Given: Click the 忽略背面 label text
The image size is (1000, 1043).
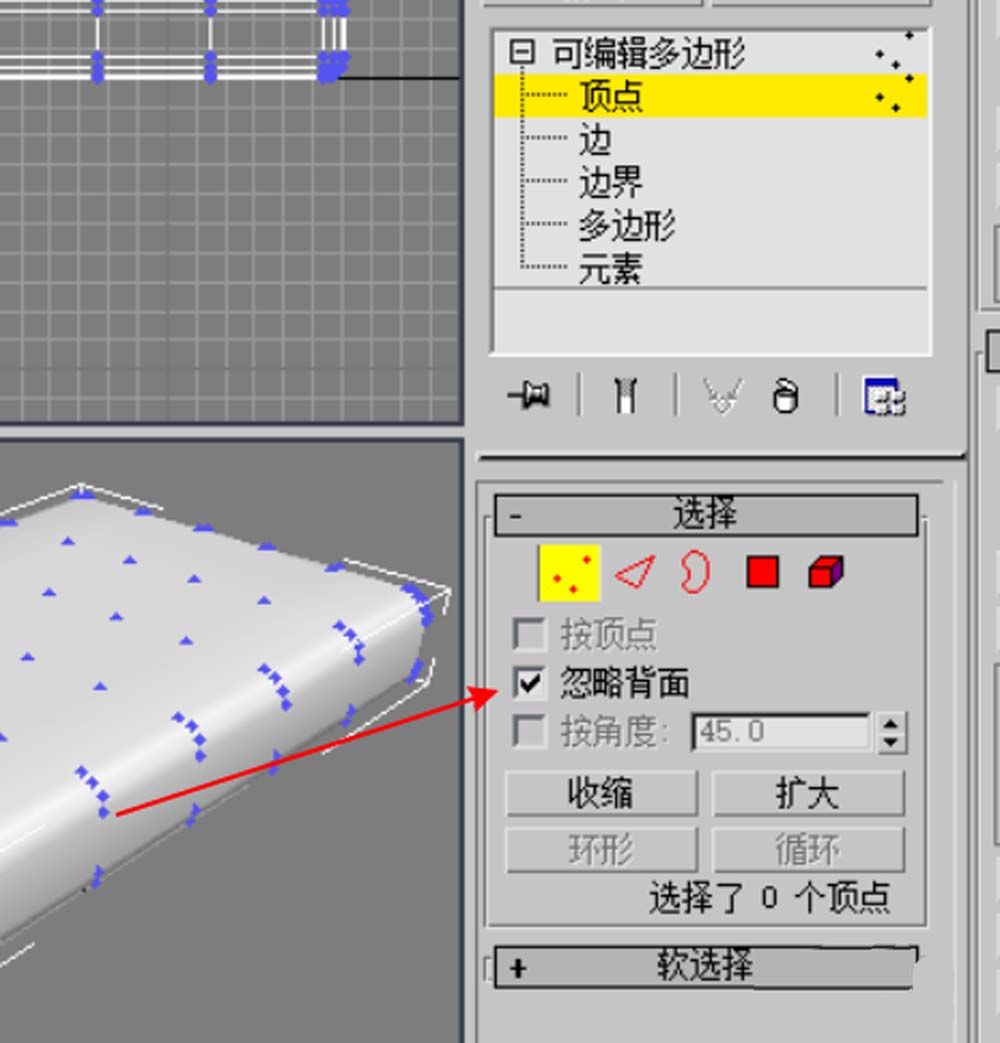Looking at the screenshot, I should pos(624,683).
